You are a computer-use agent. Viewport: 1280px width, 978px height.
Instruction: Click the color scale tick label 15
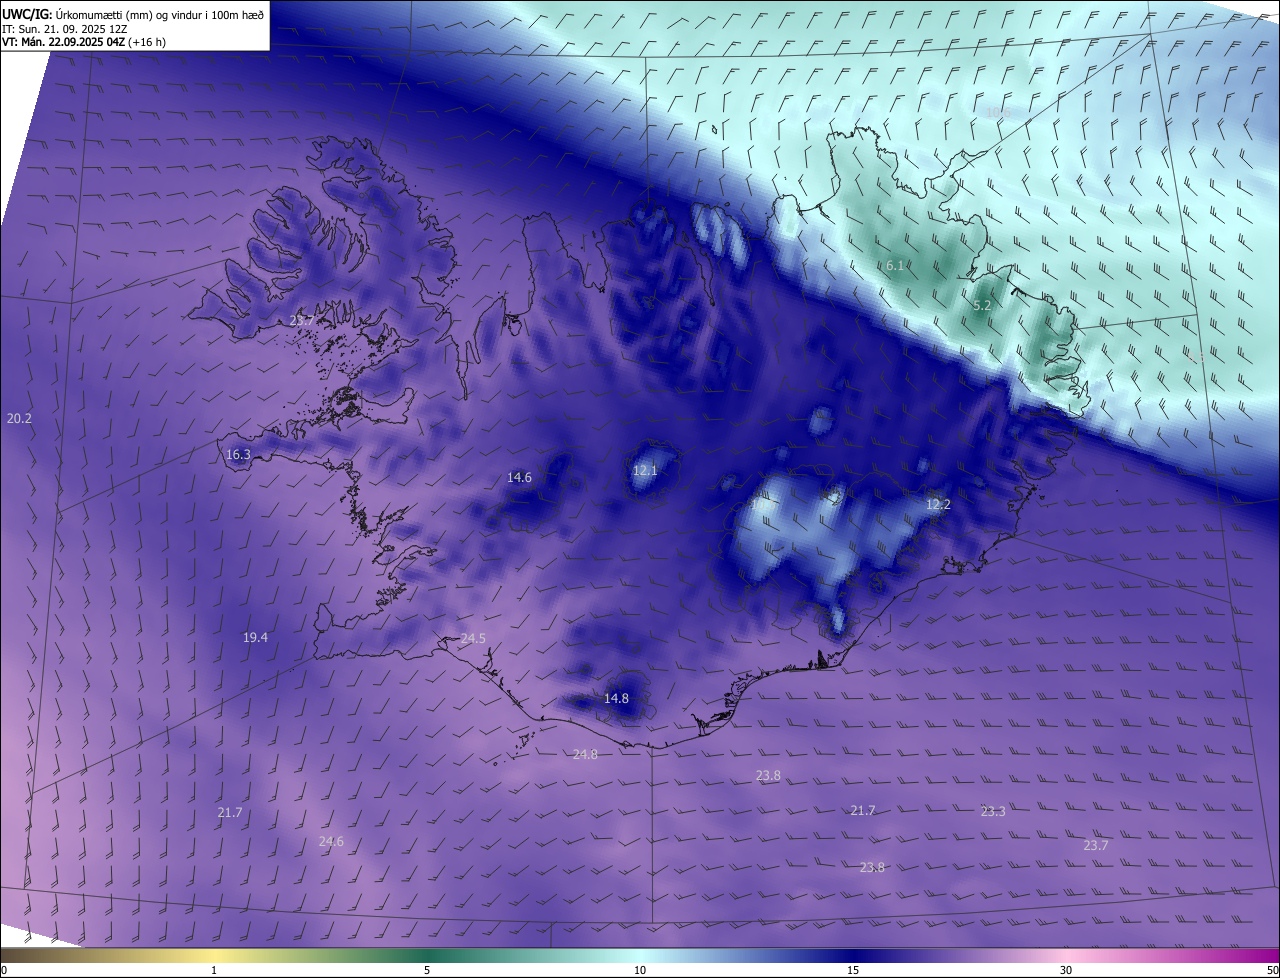[x=853, y=971]
